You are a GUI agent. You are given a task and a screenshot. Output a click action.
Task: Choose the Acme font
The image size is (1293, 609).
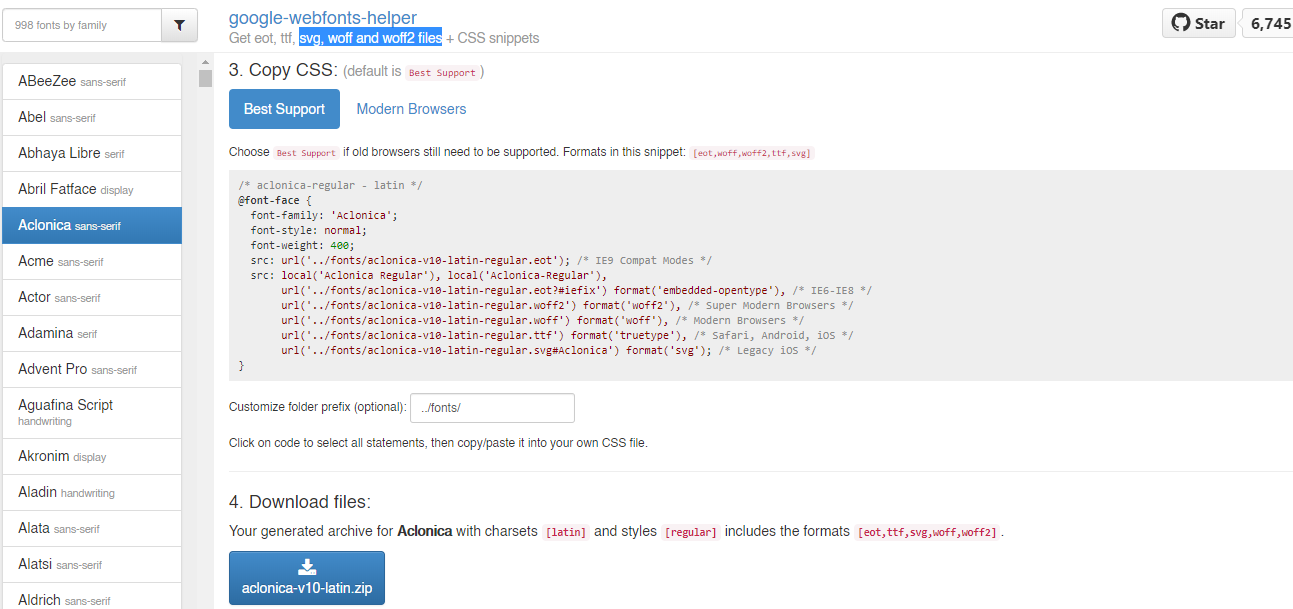coord(92,261)
